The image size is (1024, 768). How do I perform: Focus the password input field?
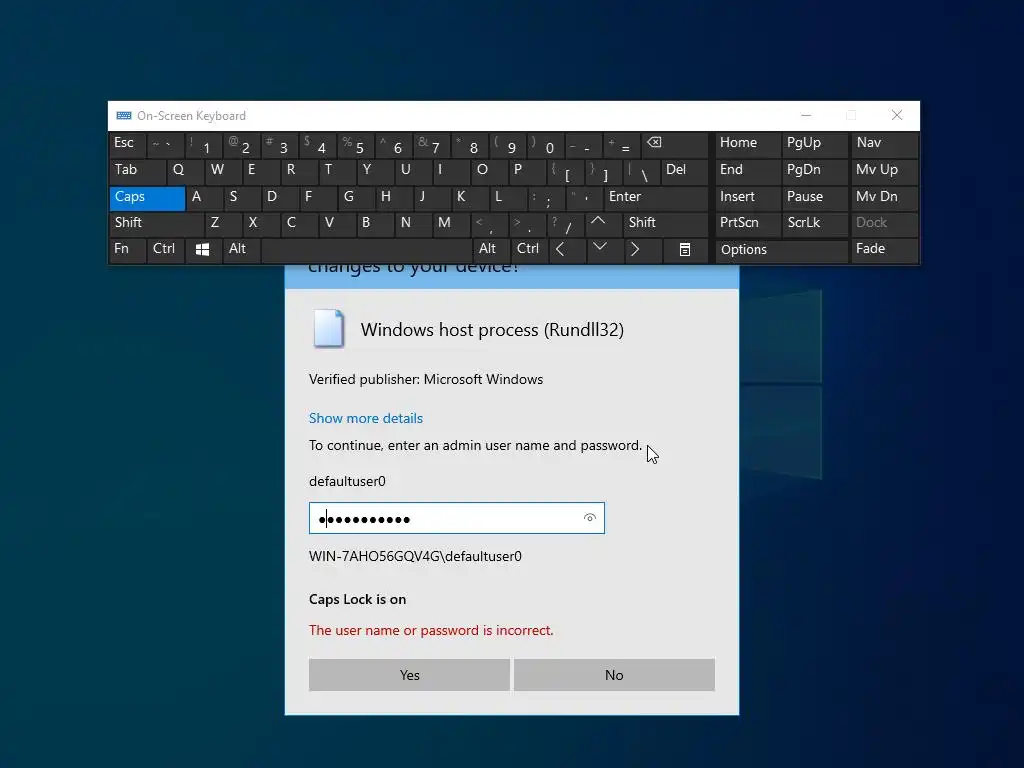456,519
